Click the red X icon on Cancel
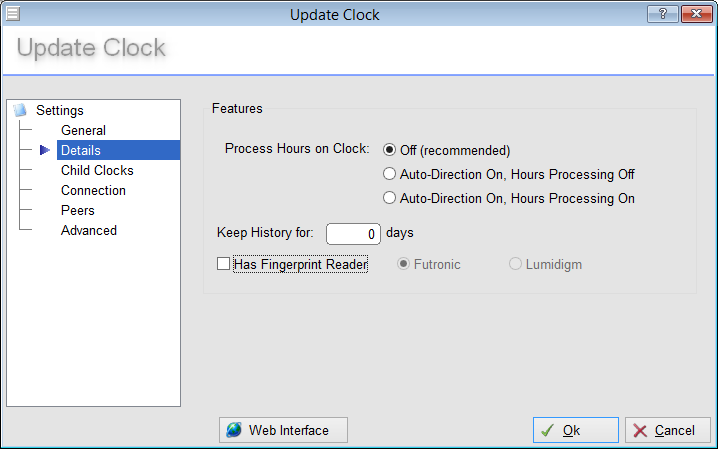 (639, 431)
